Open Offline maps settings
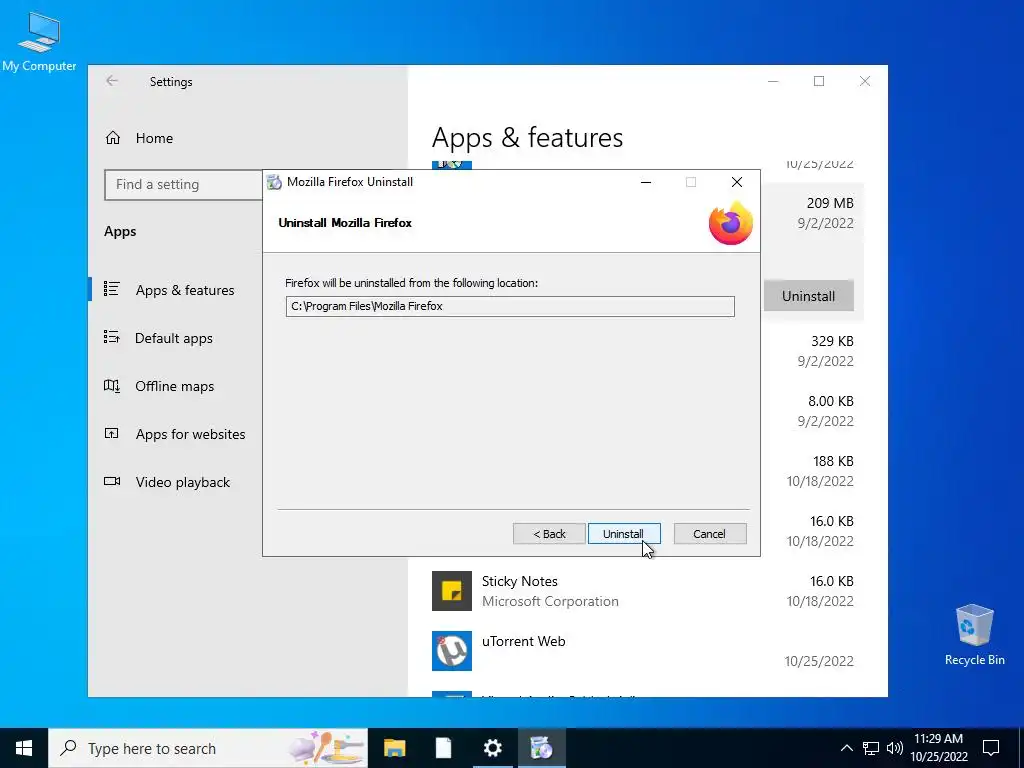 (x=174, y=386)
